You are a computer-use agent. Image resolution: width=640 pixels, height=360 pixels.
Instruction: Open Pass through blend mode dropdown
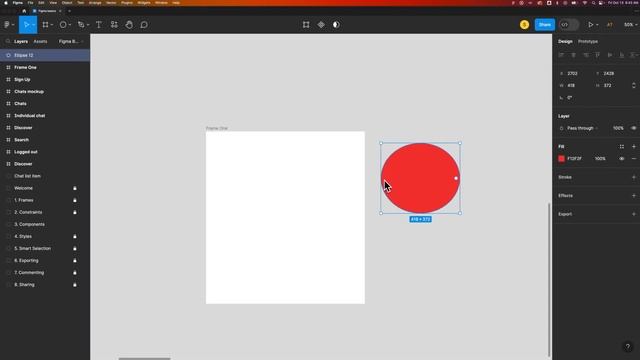point(582,128)
